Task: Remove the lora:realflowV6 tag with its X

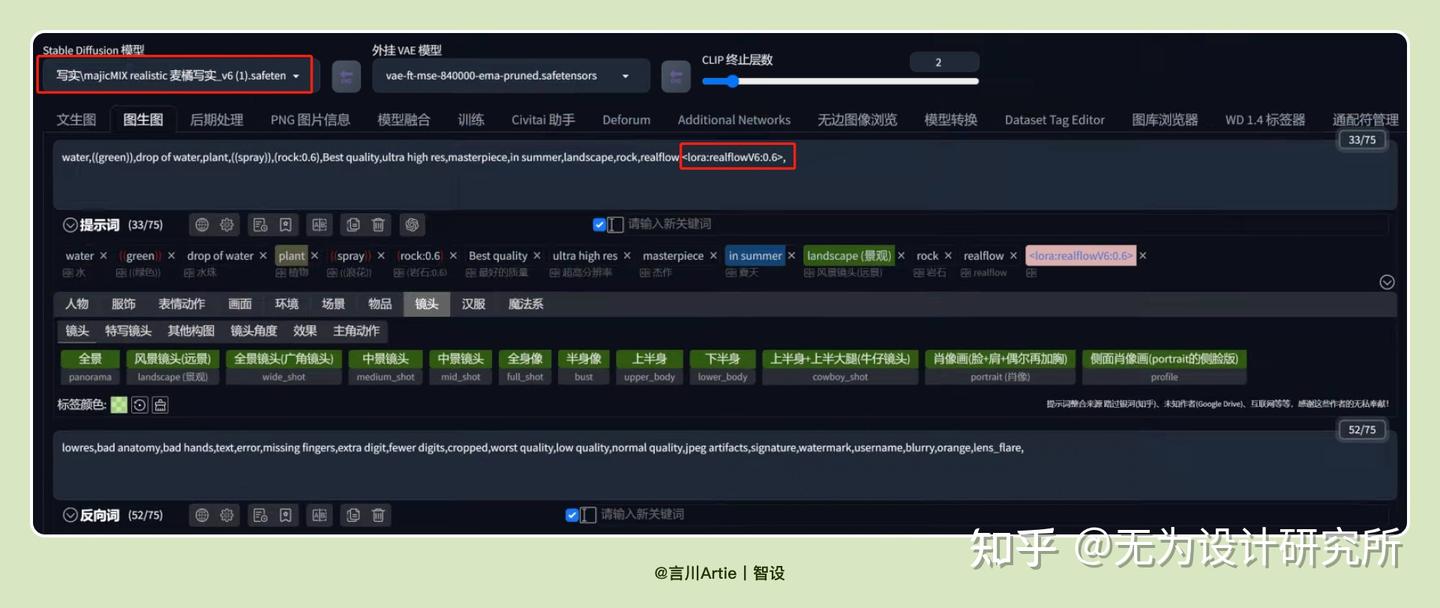Action: click(x=1143, y=256)
